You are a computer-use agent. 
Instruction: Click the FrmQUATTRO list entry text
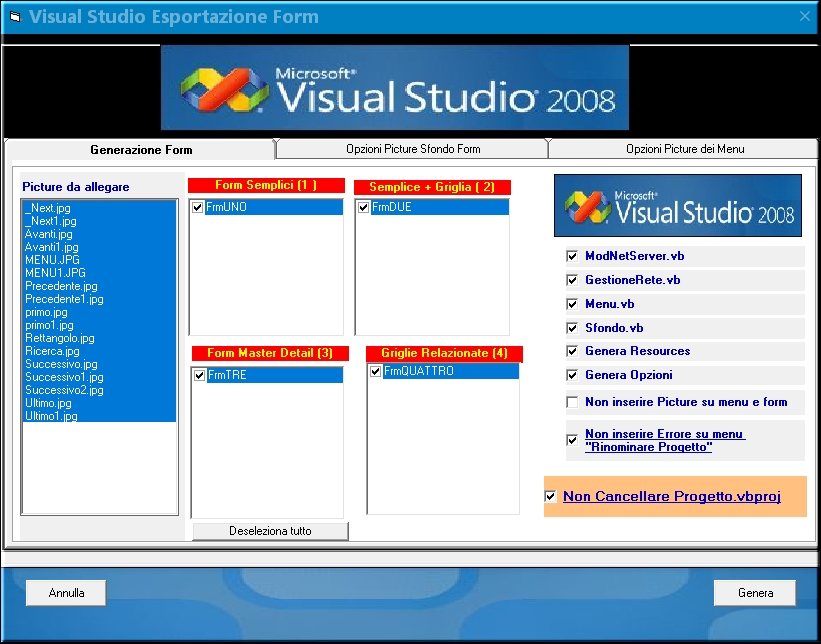418,371
